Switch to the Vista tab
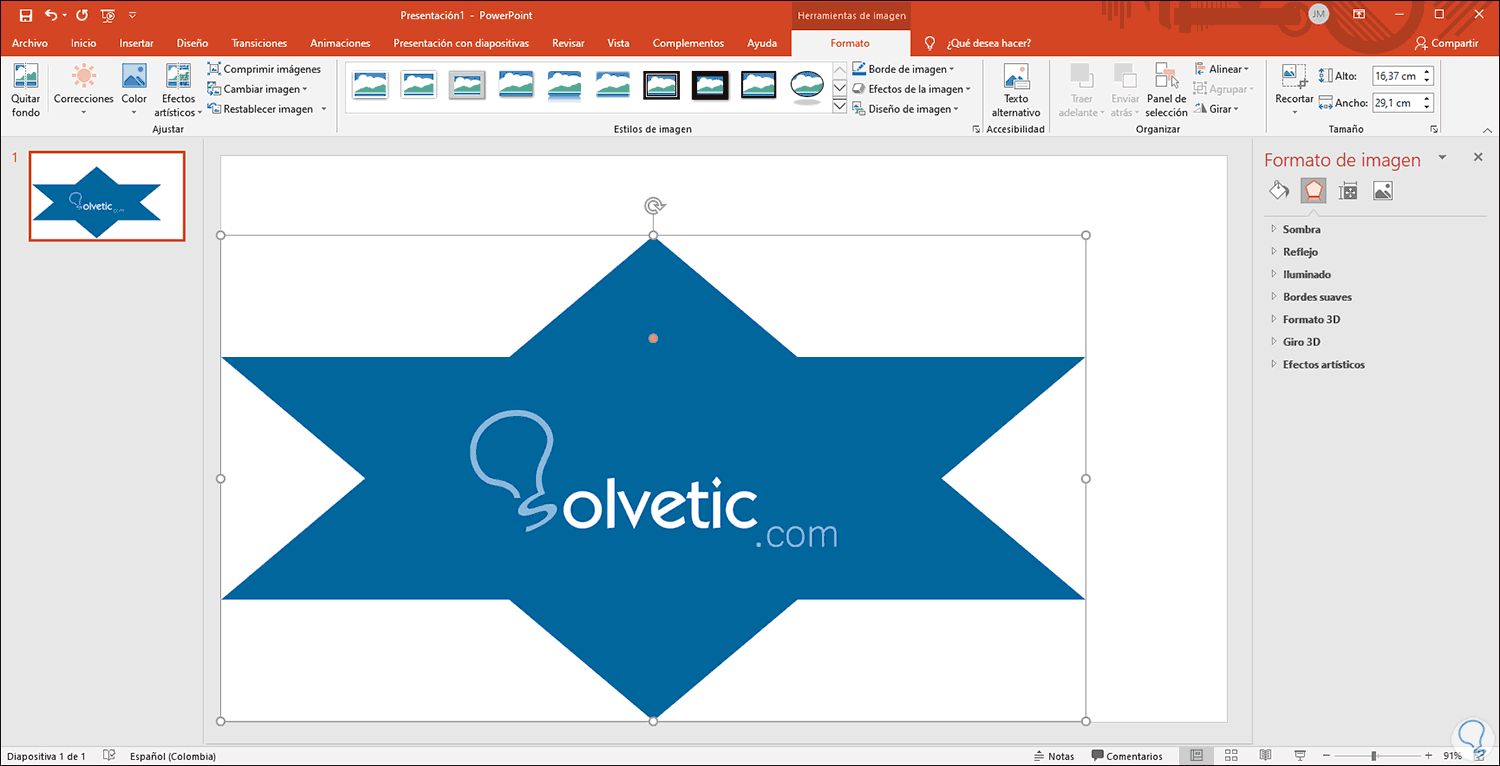 click(618, 43)
